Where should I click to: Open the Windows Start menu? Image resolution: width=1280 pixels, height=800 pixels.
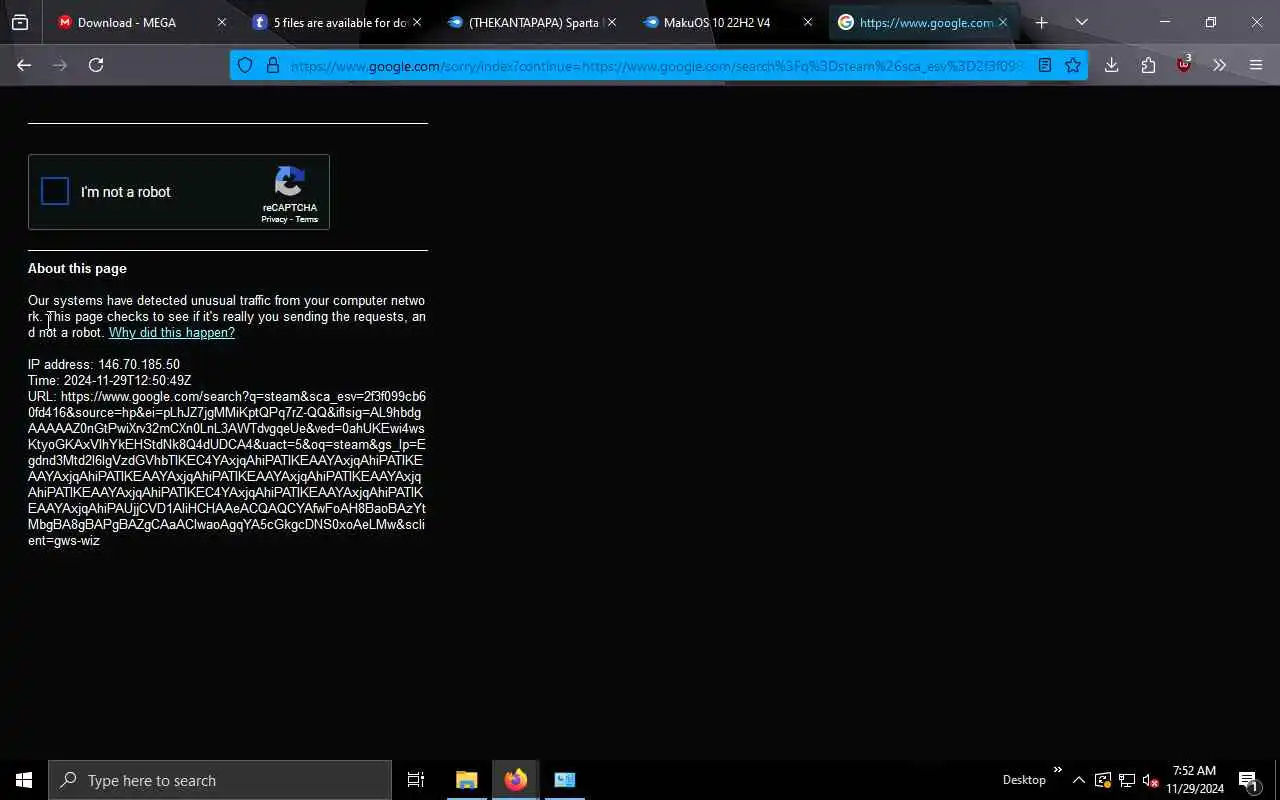(24, 780)
